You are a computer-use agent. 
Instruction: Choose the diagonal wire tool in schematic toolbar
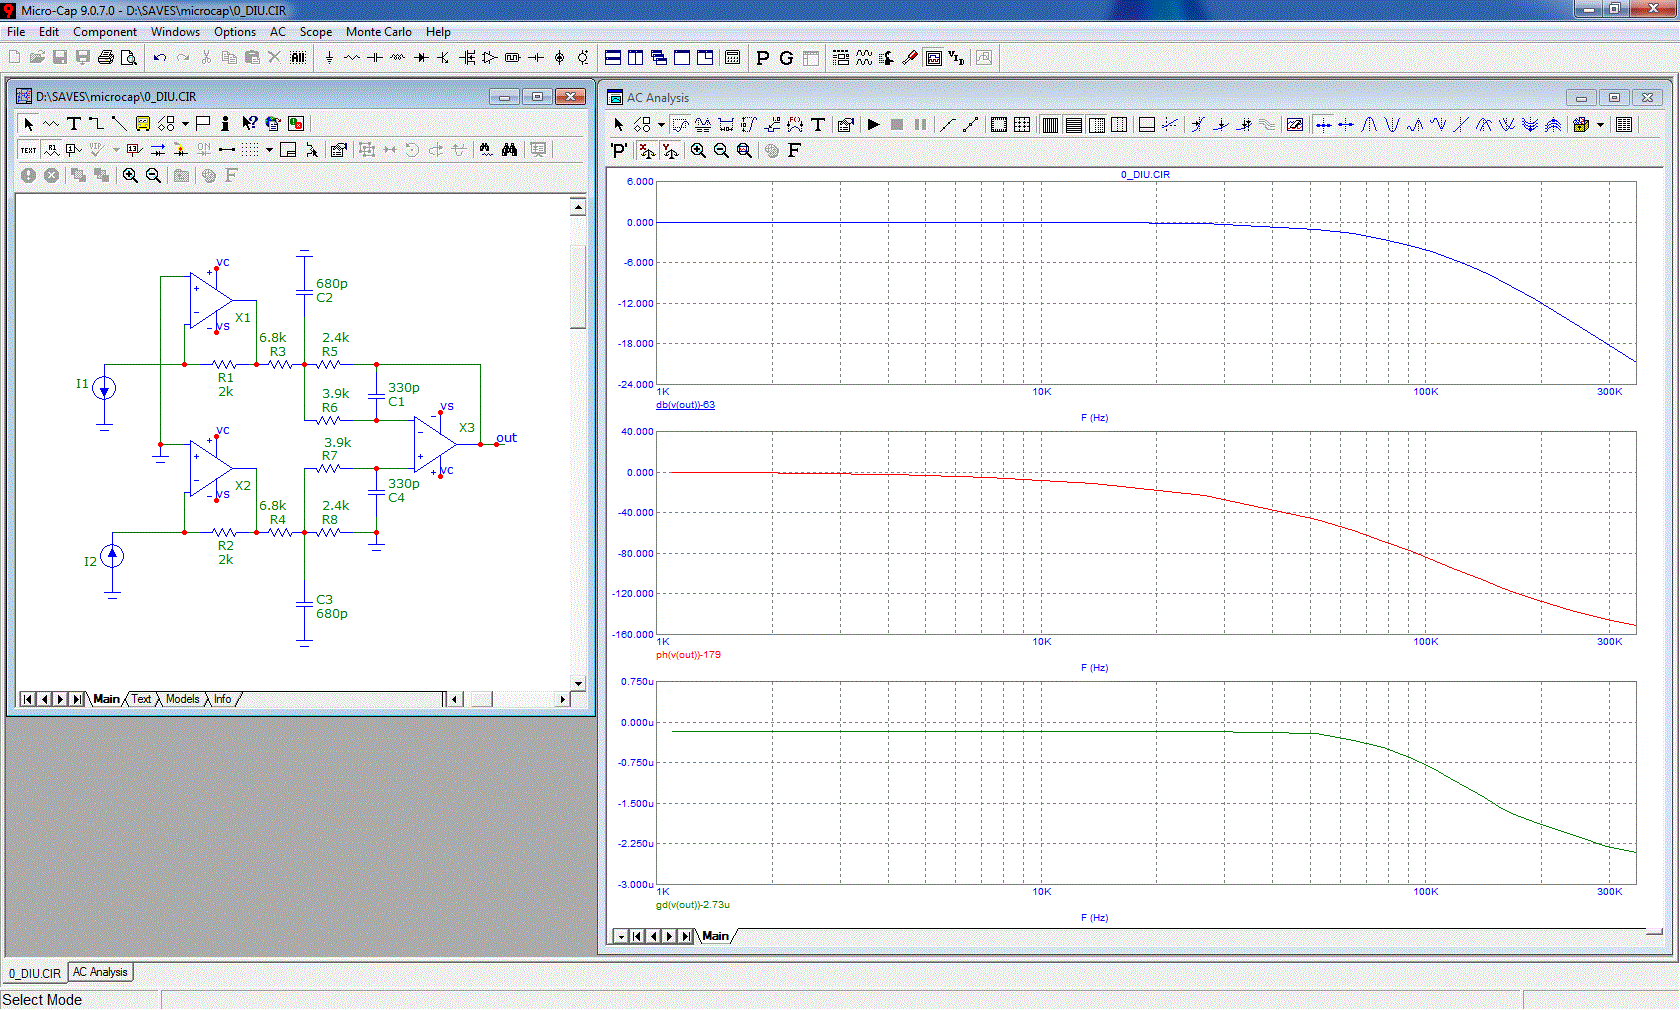pos(119,123)
